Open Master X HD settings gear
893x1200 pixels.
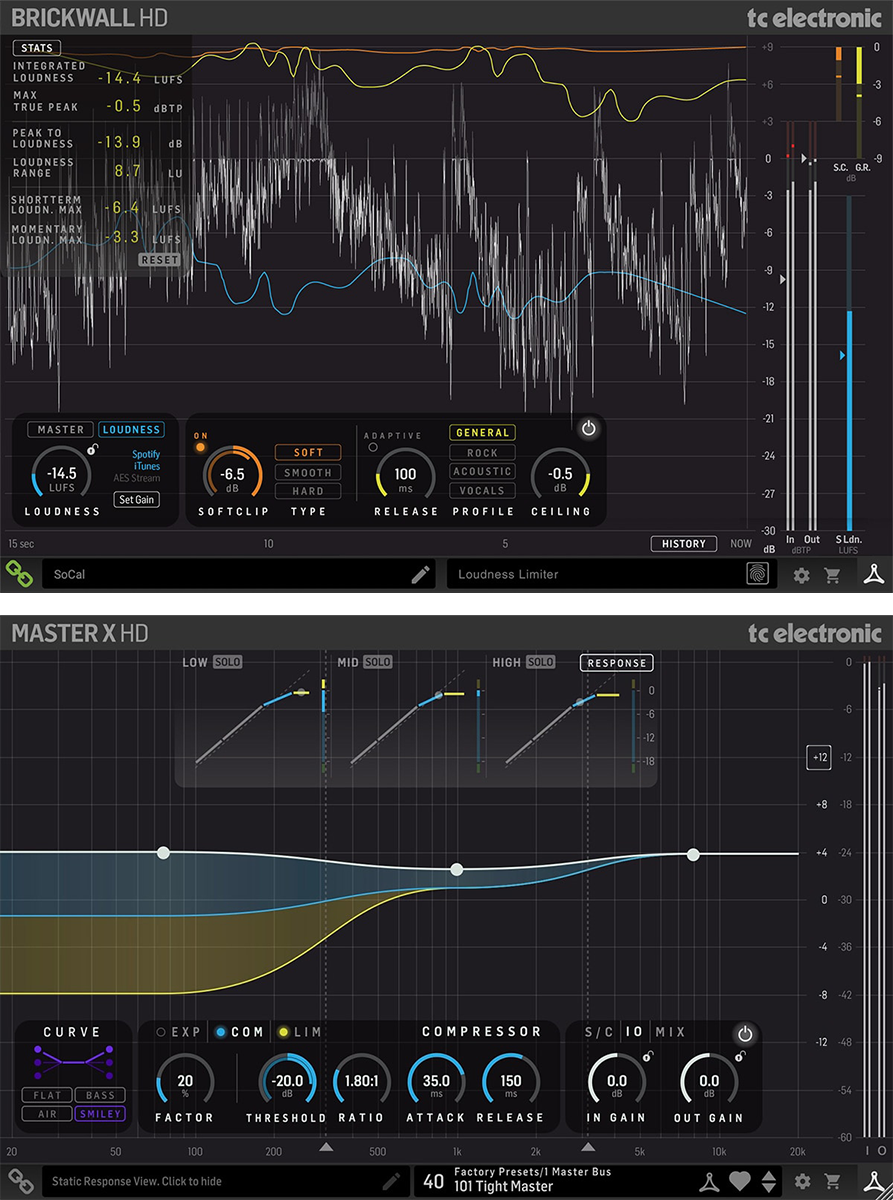tap(801, 1182)
